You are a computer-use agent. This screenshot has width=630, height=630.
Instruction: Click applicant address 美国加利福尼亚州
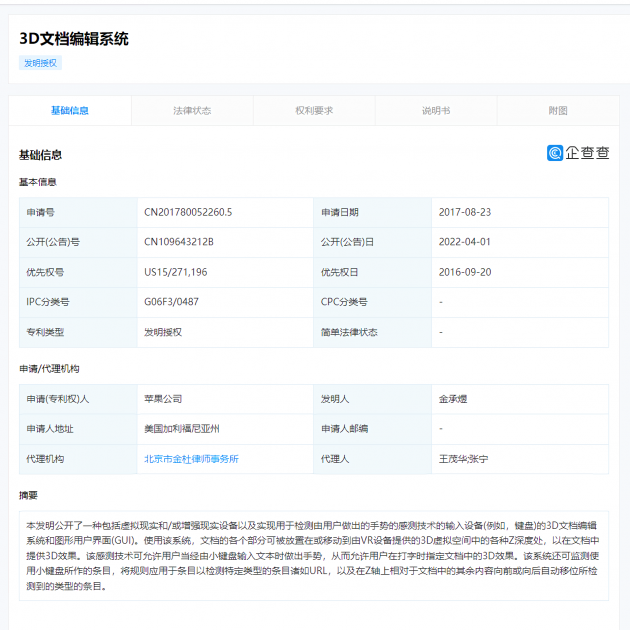click(x=182, y=429)
